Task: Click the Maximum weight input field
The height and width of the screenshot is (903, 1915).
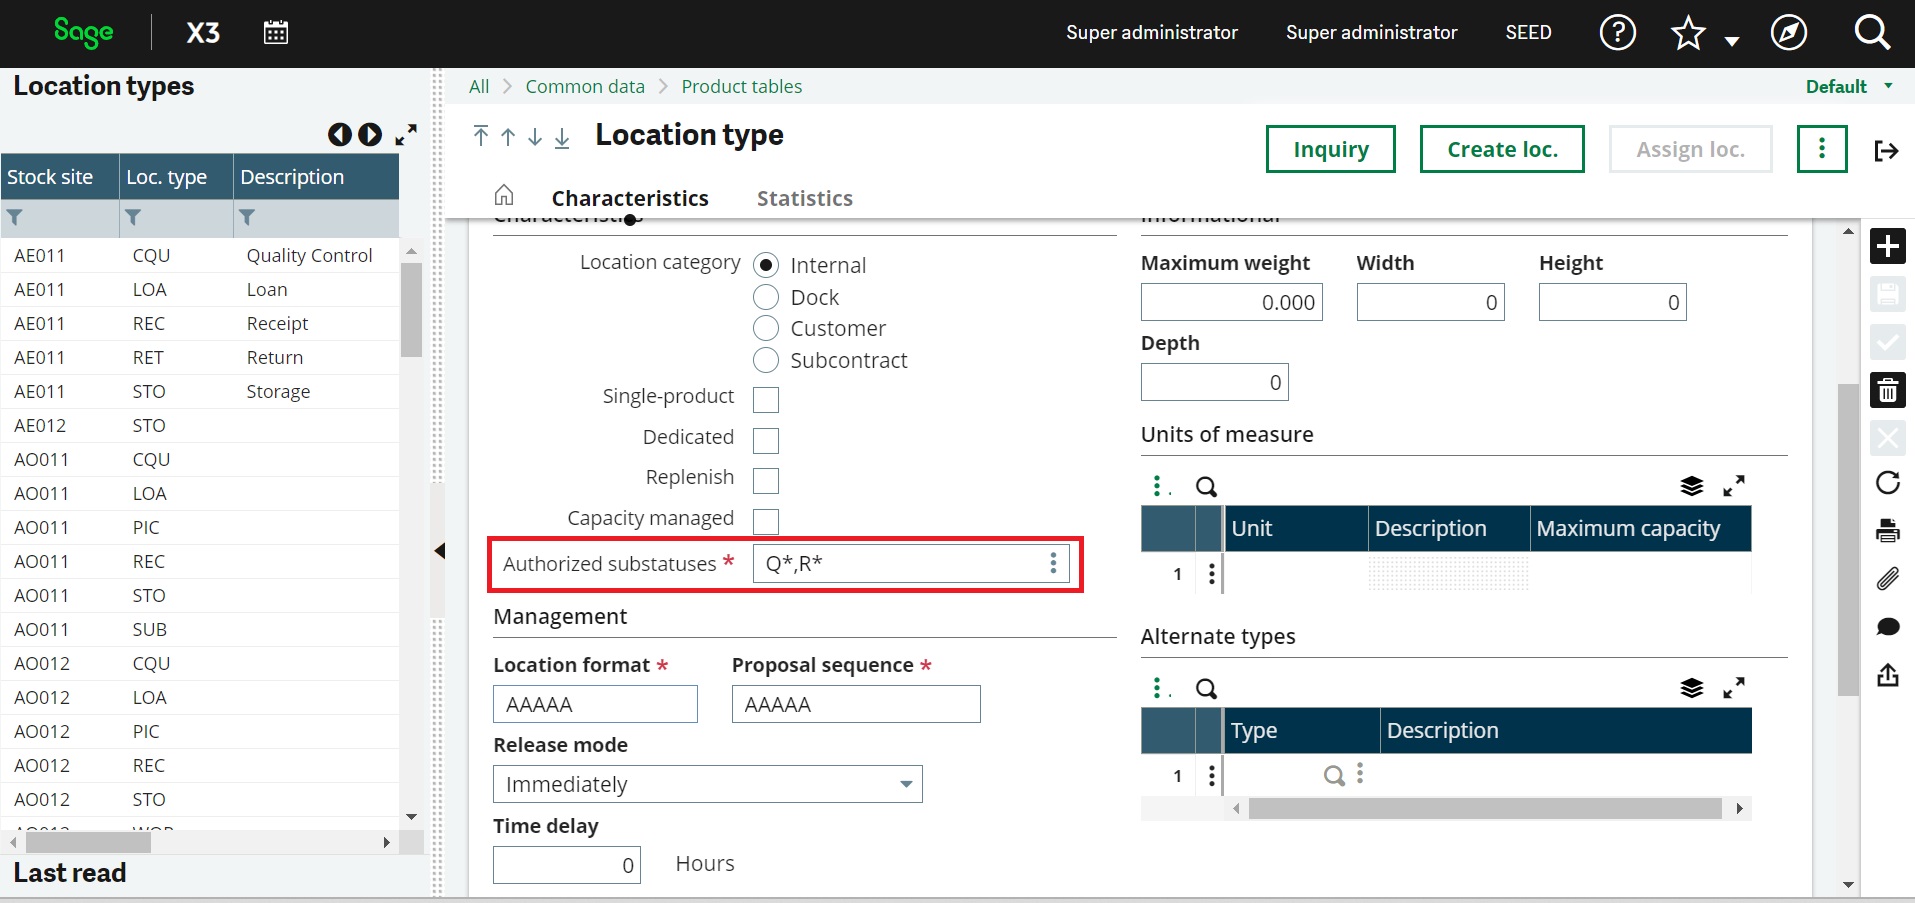Action: (1231, 302)
